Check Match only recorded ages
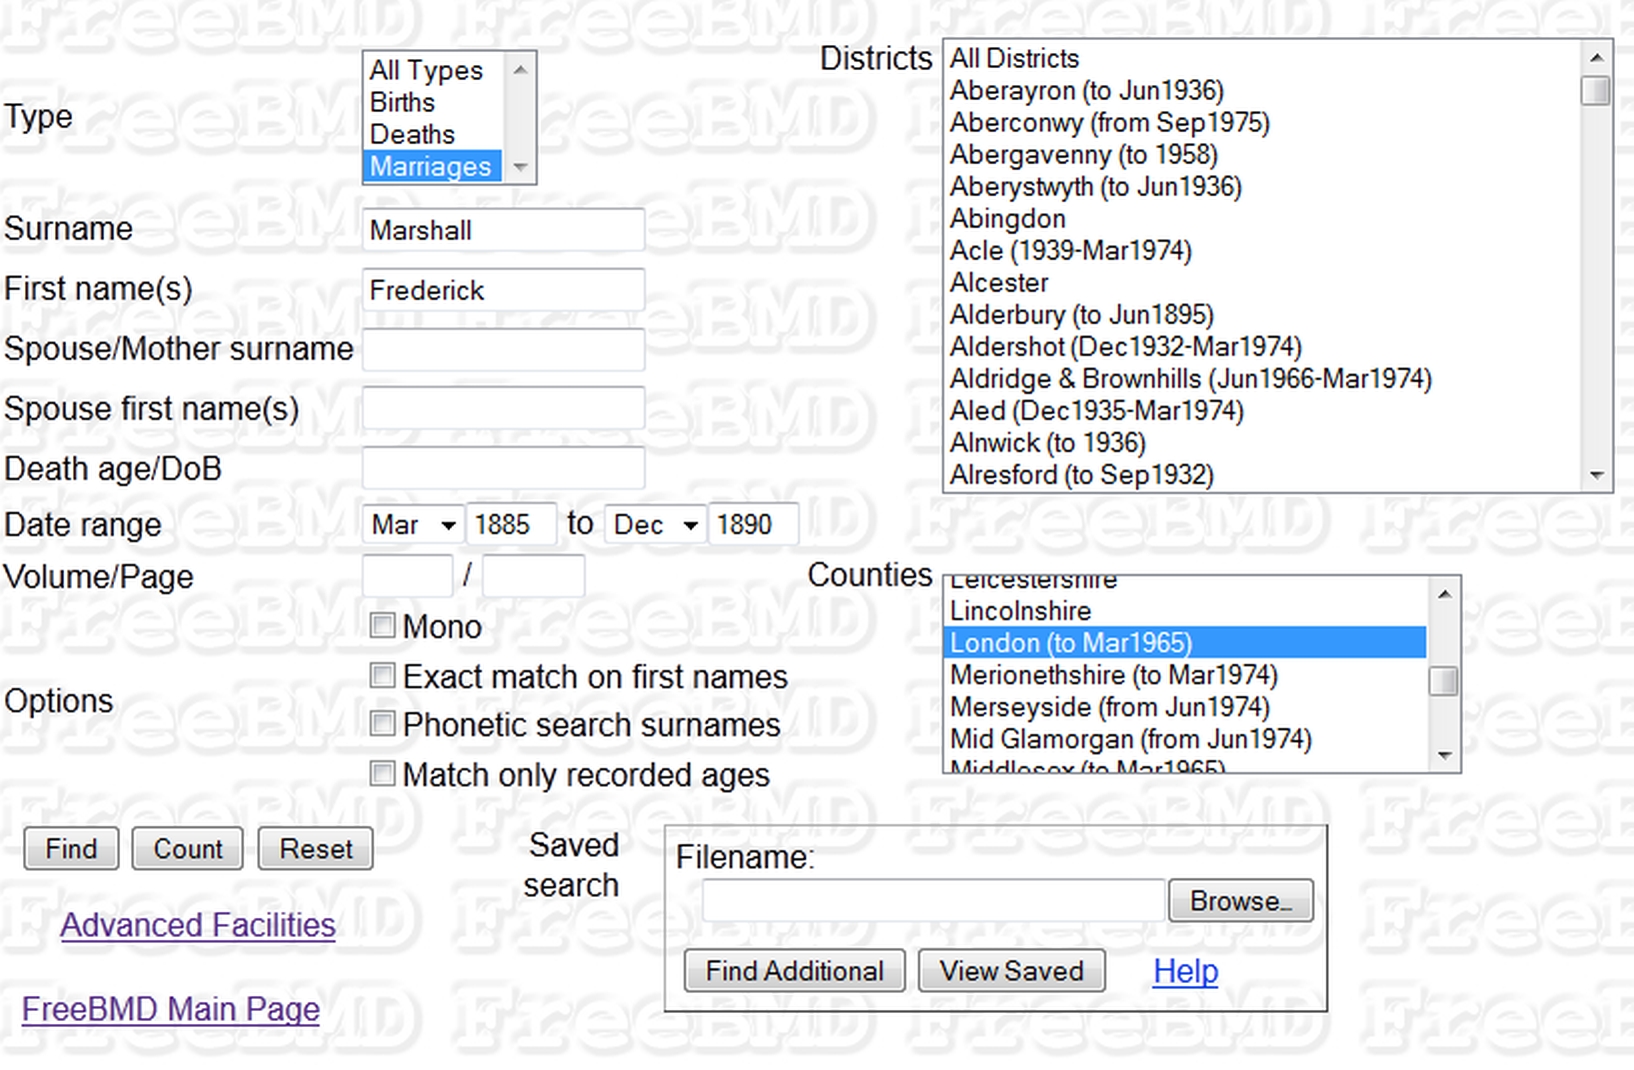Screen dimensions: 1634x1070 click(382, 774)
